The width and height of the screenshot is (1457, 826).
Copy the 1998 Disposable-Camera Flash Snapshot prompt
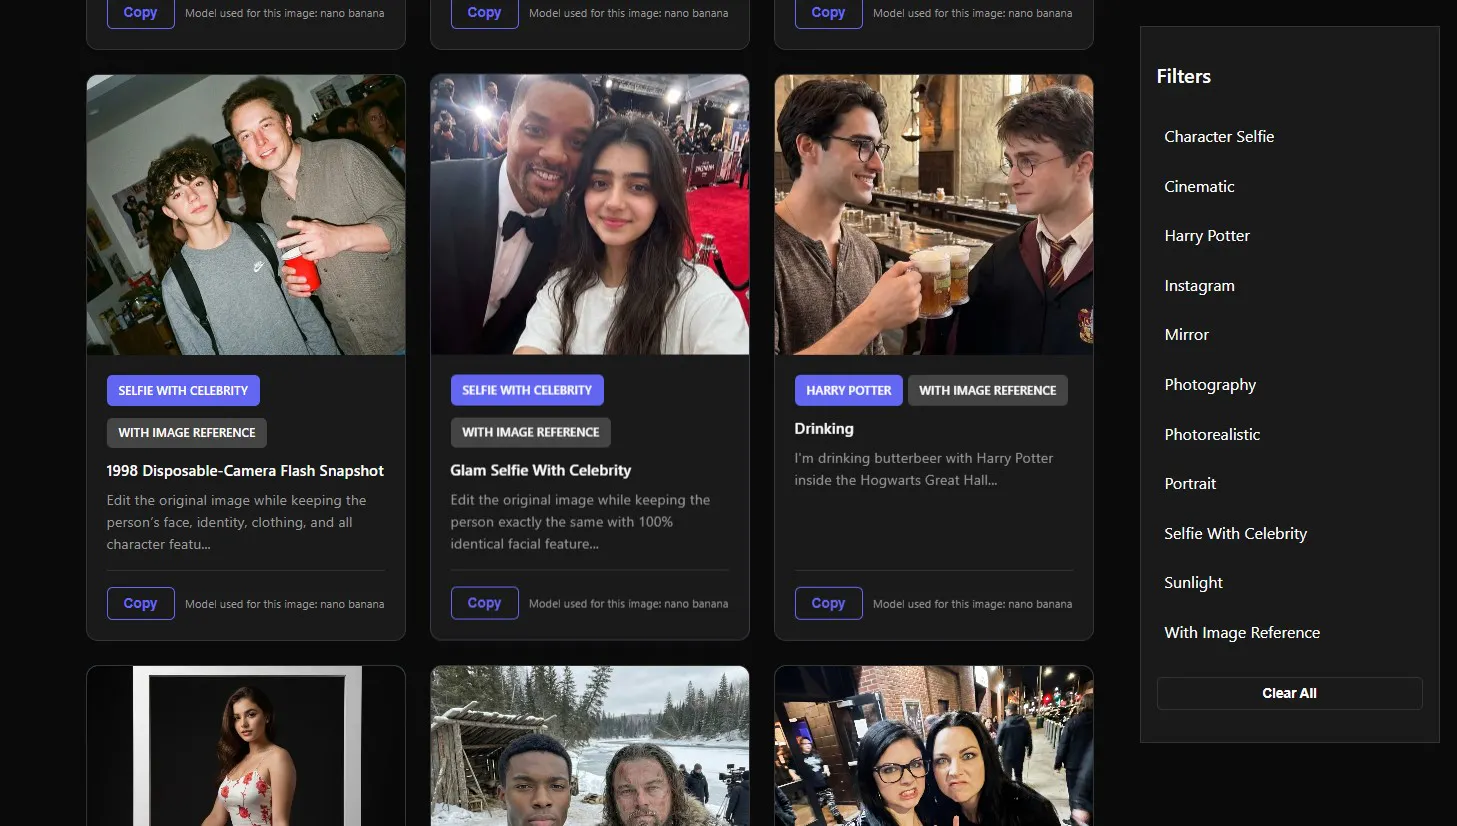click(140, 603)
